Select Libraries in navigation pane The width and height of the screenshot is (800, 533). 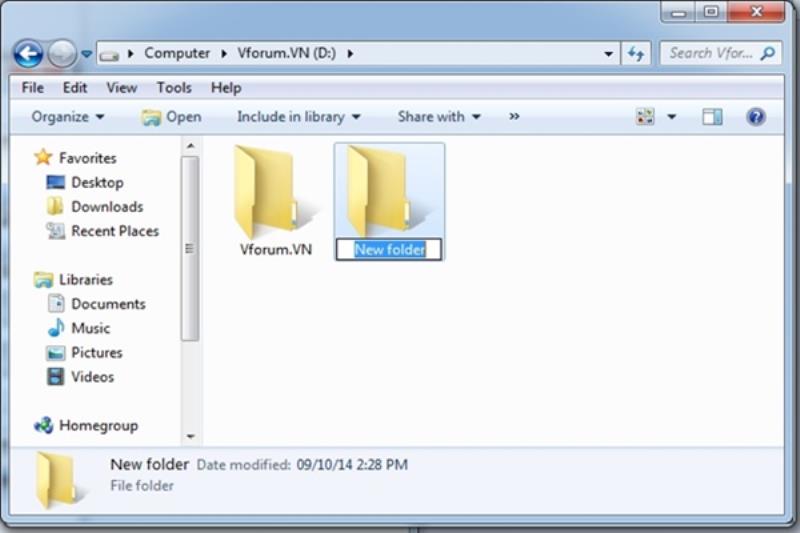tap(86, 280)
